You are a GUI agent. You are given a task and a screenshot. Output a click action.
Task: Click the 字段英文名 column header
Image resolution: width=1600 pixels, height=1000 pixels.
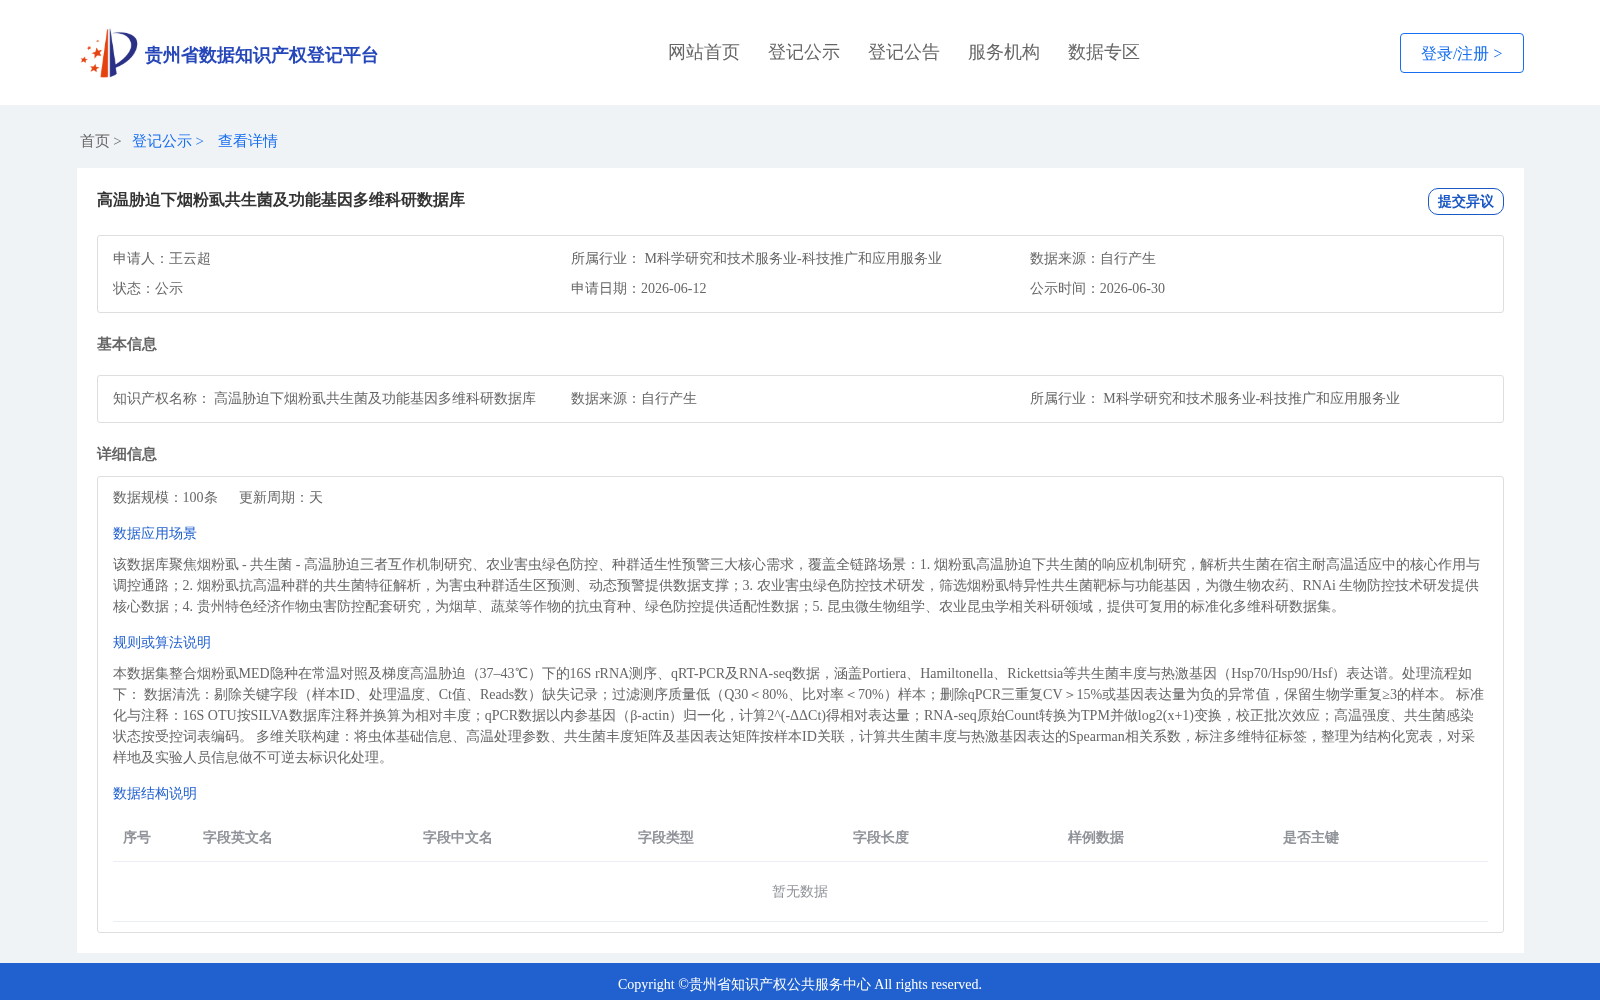(238, 837)
